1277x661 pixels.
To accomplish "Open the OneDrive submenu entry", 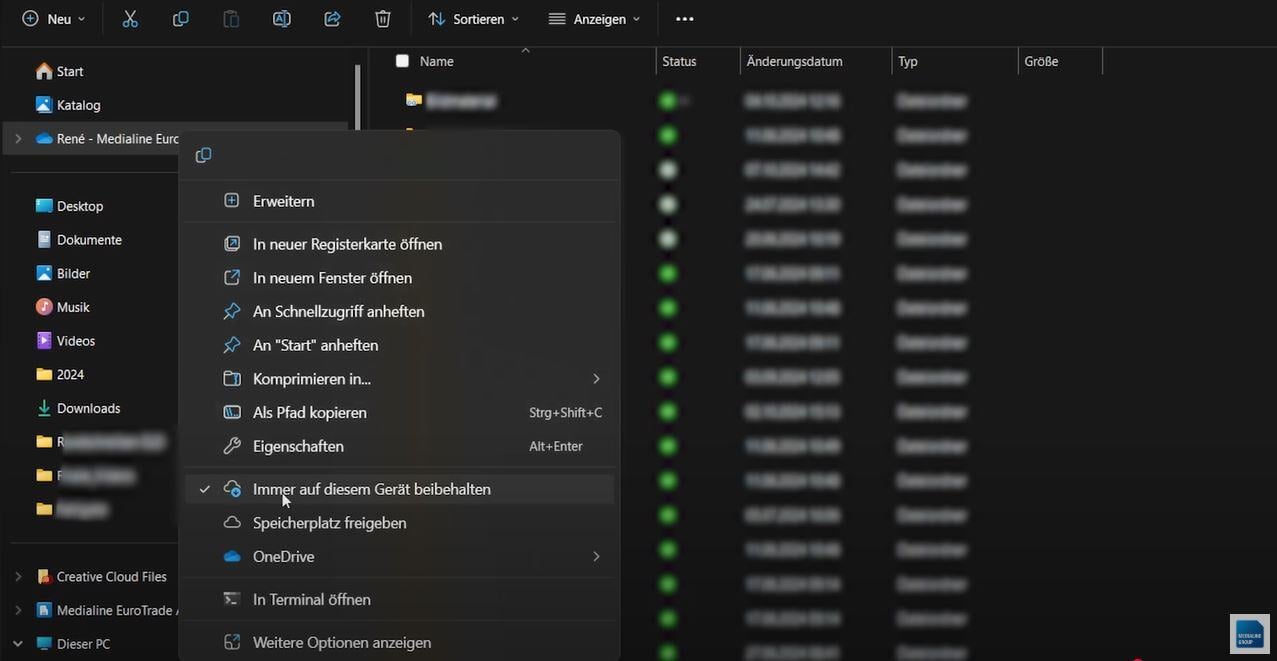I will pyautogui.click(x=400, y=556).
